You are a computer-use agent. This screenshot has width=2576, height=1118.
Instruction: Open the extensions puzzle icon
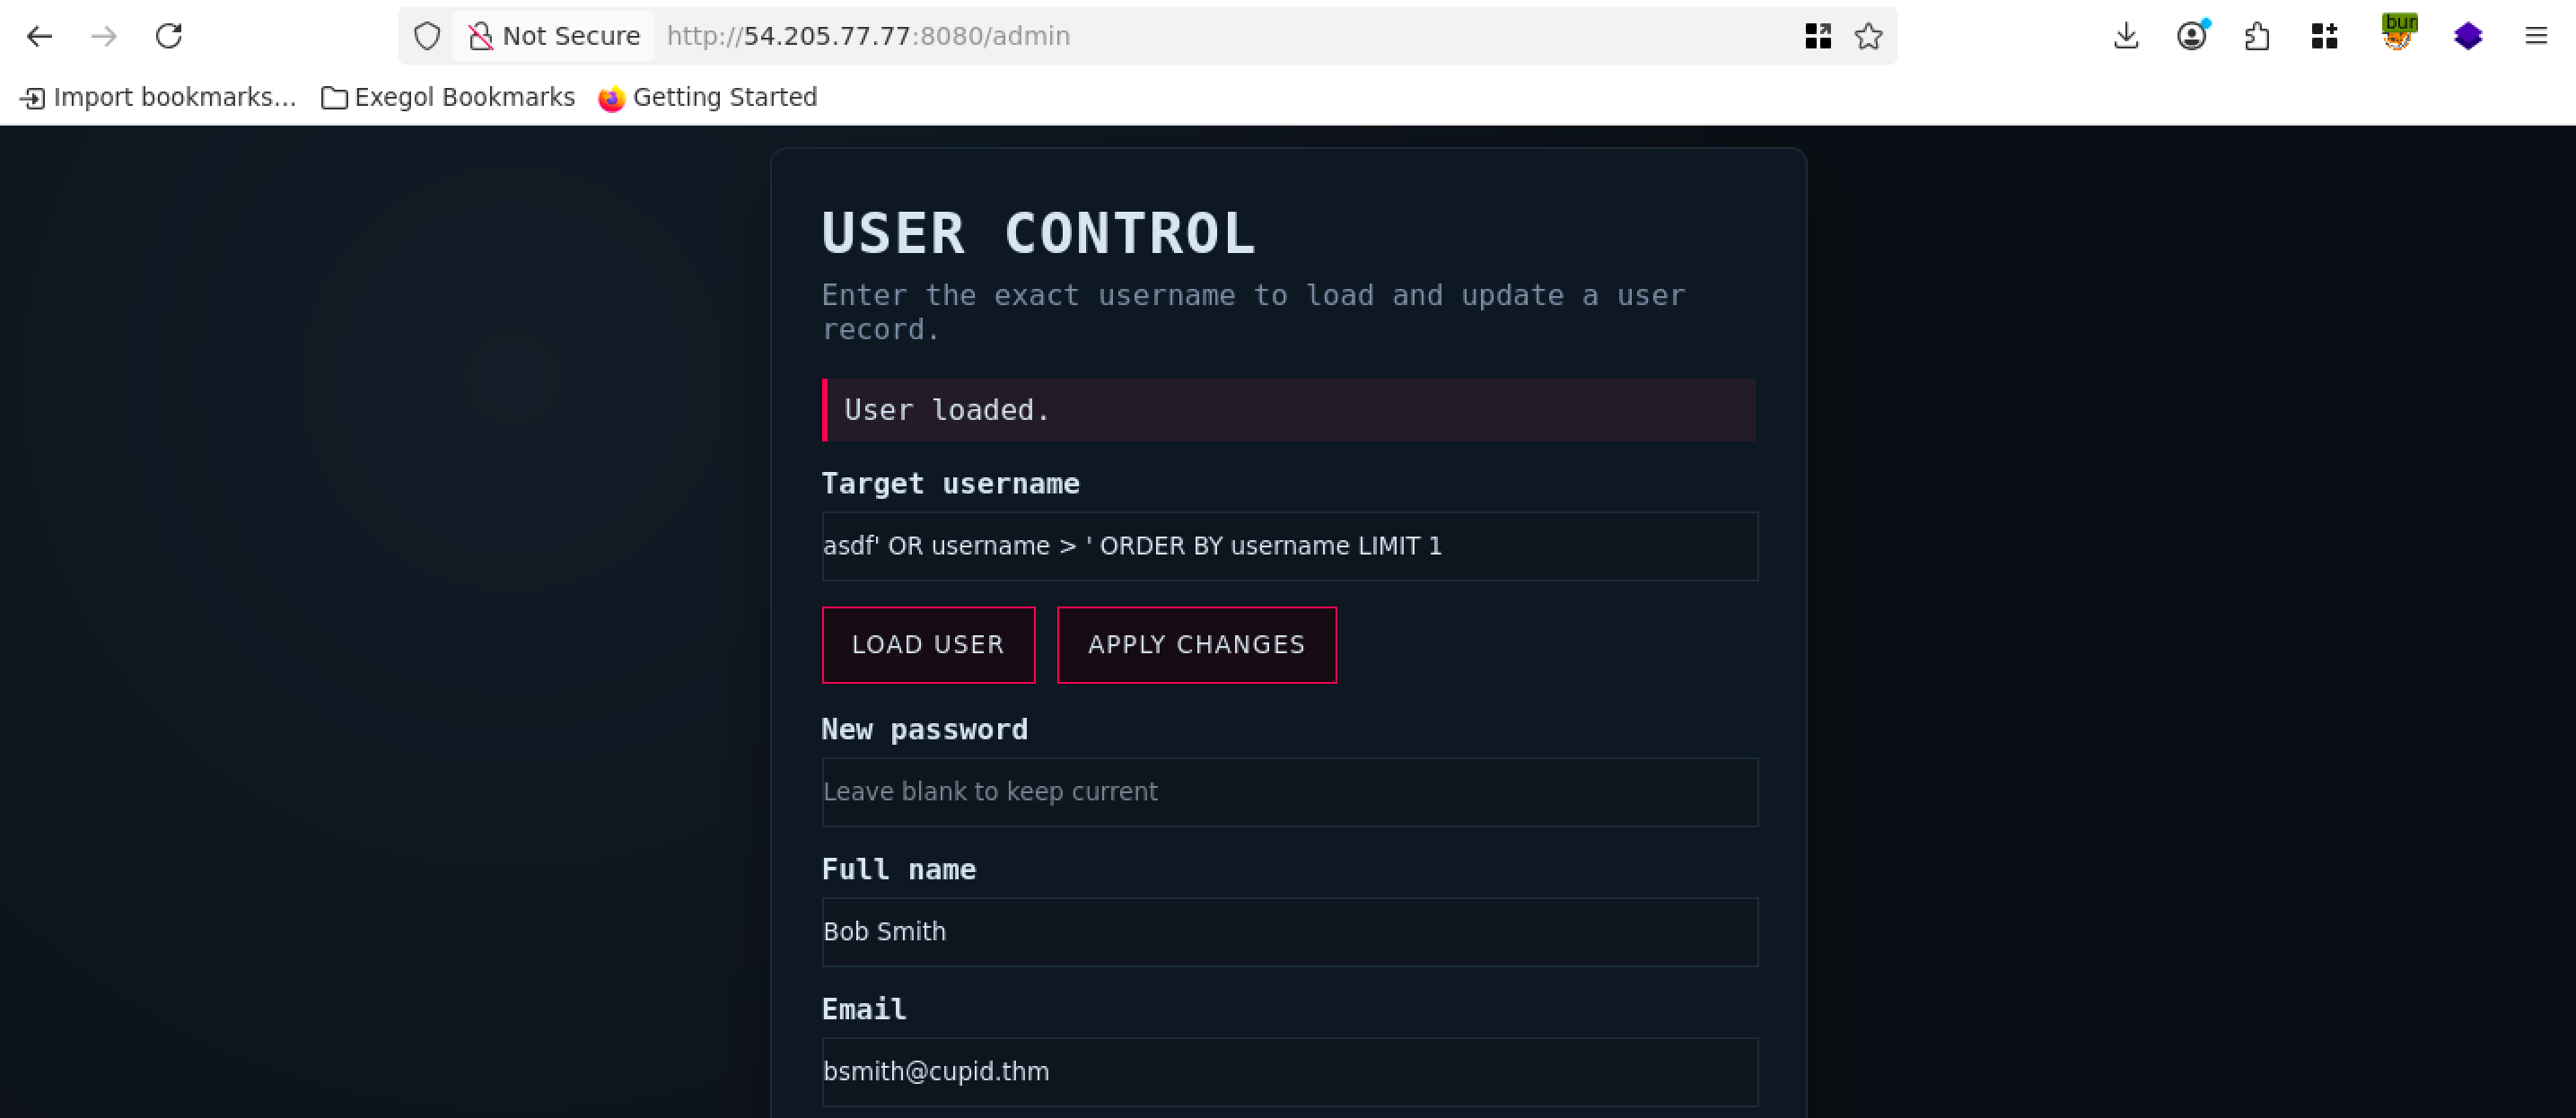click(x=2257, y=37)
